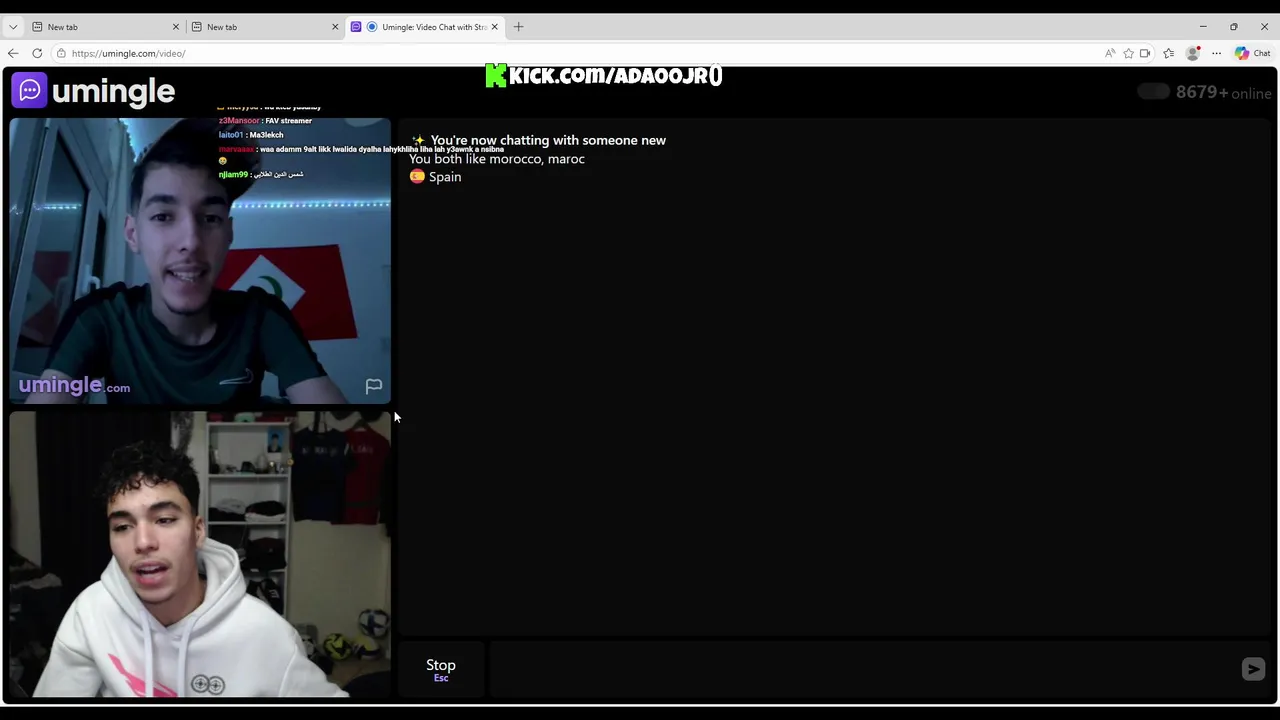Open the browser profile avatar

click(1192, 53)
